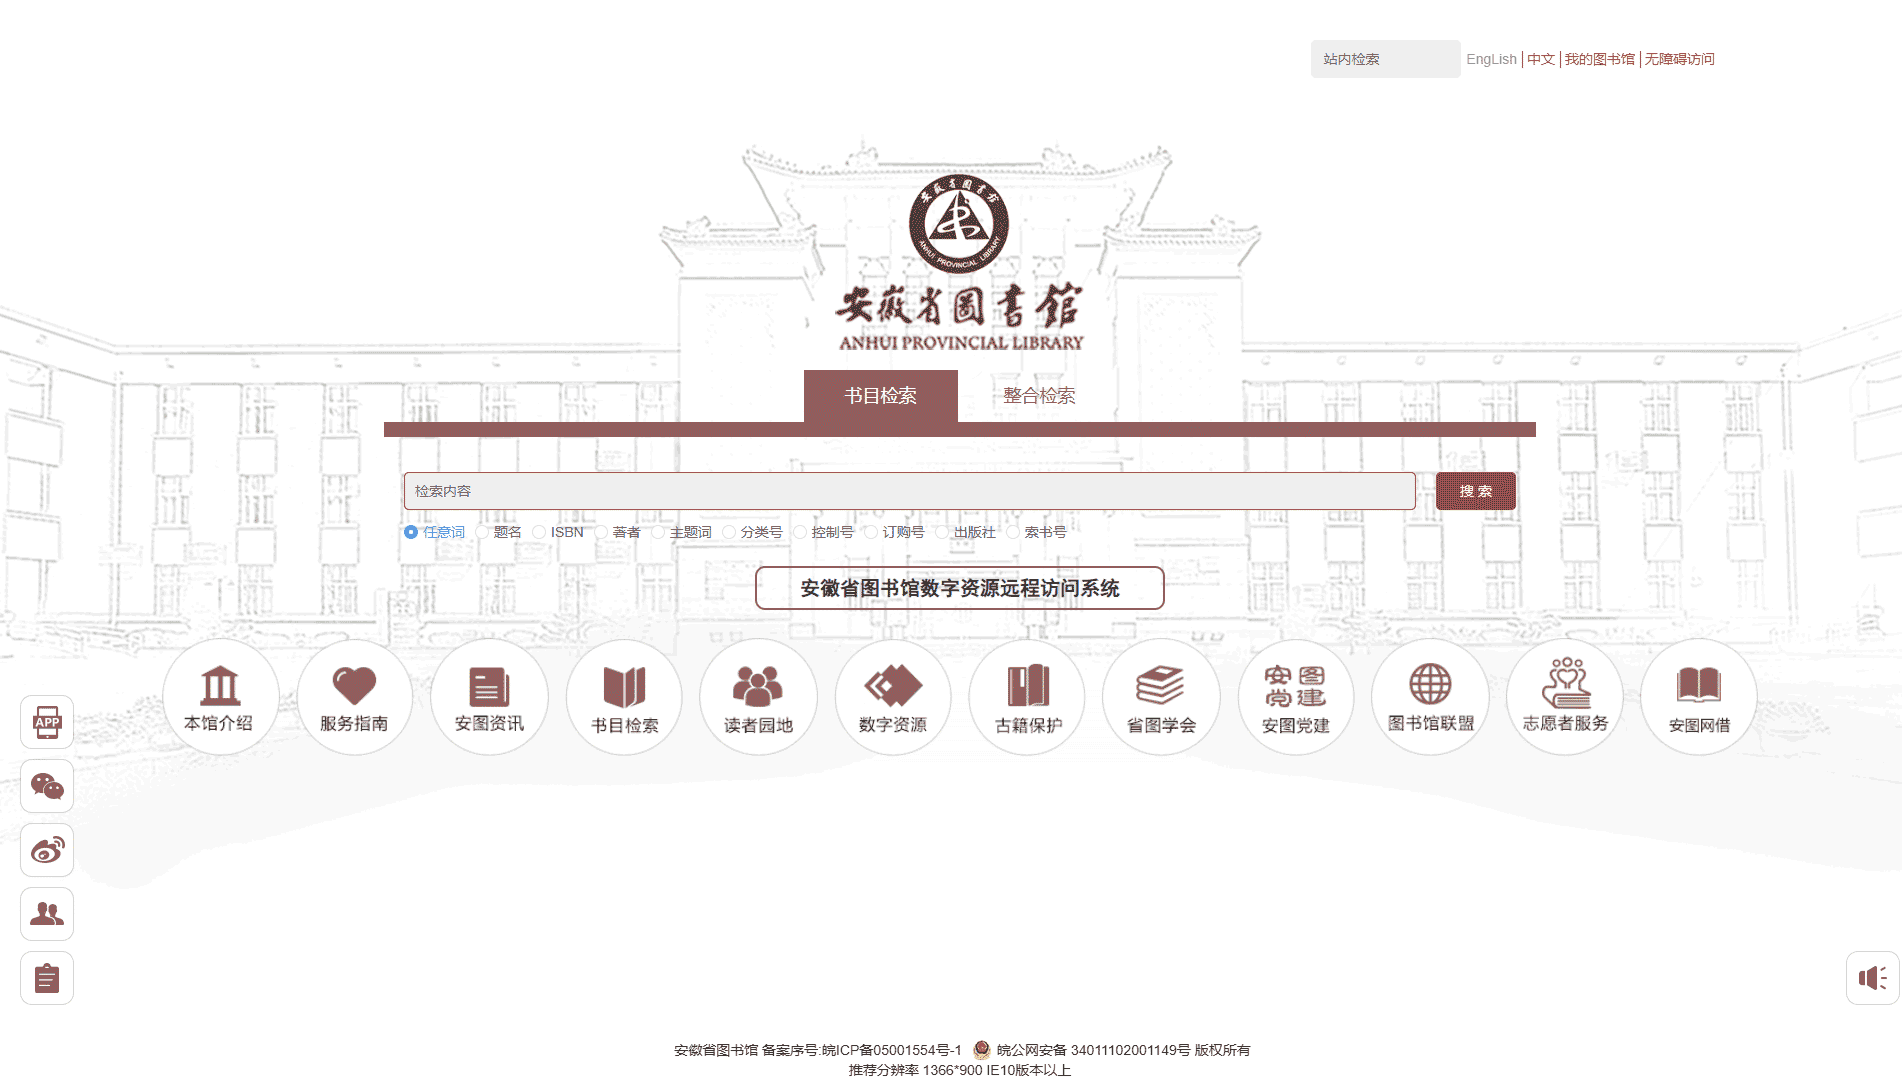
Task: Open the 读者园地 people icon
Action: [758, 697]
